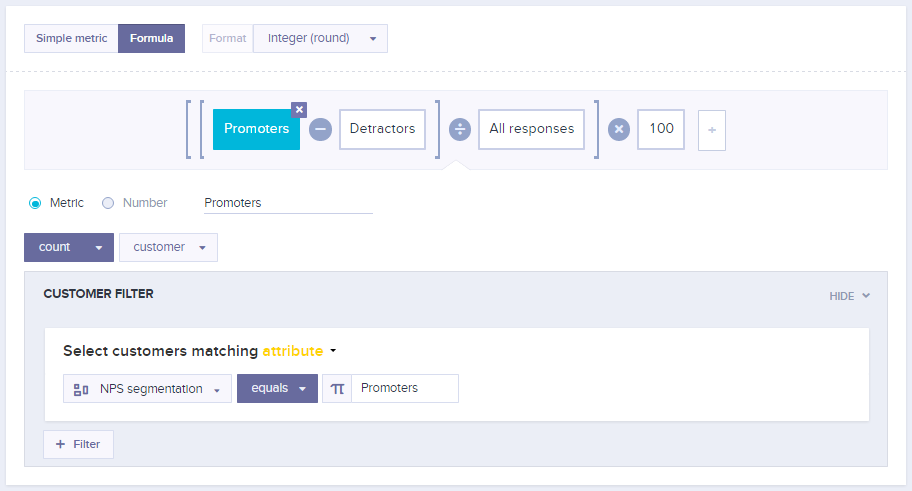The image size is (912, 491).
Task: Choose the Metric radio option
Action: [x=35, y=203]
